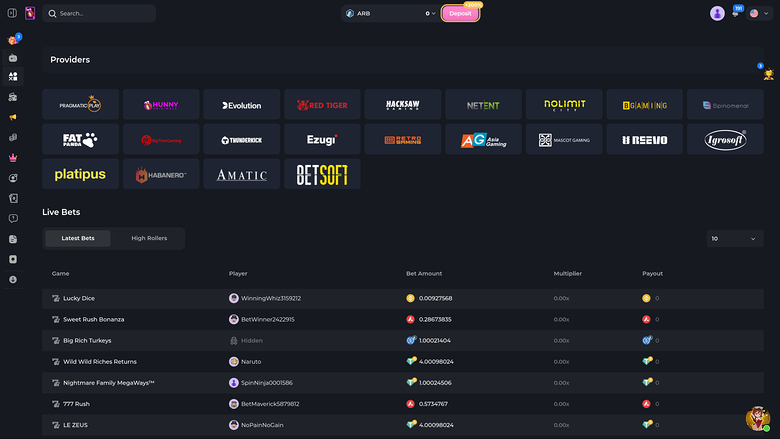The width and height of the screenshot is (780, 439).
Task: Choose the NetEnt provider tile
Action: pyautogui.click(x=484, y=104)
